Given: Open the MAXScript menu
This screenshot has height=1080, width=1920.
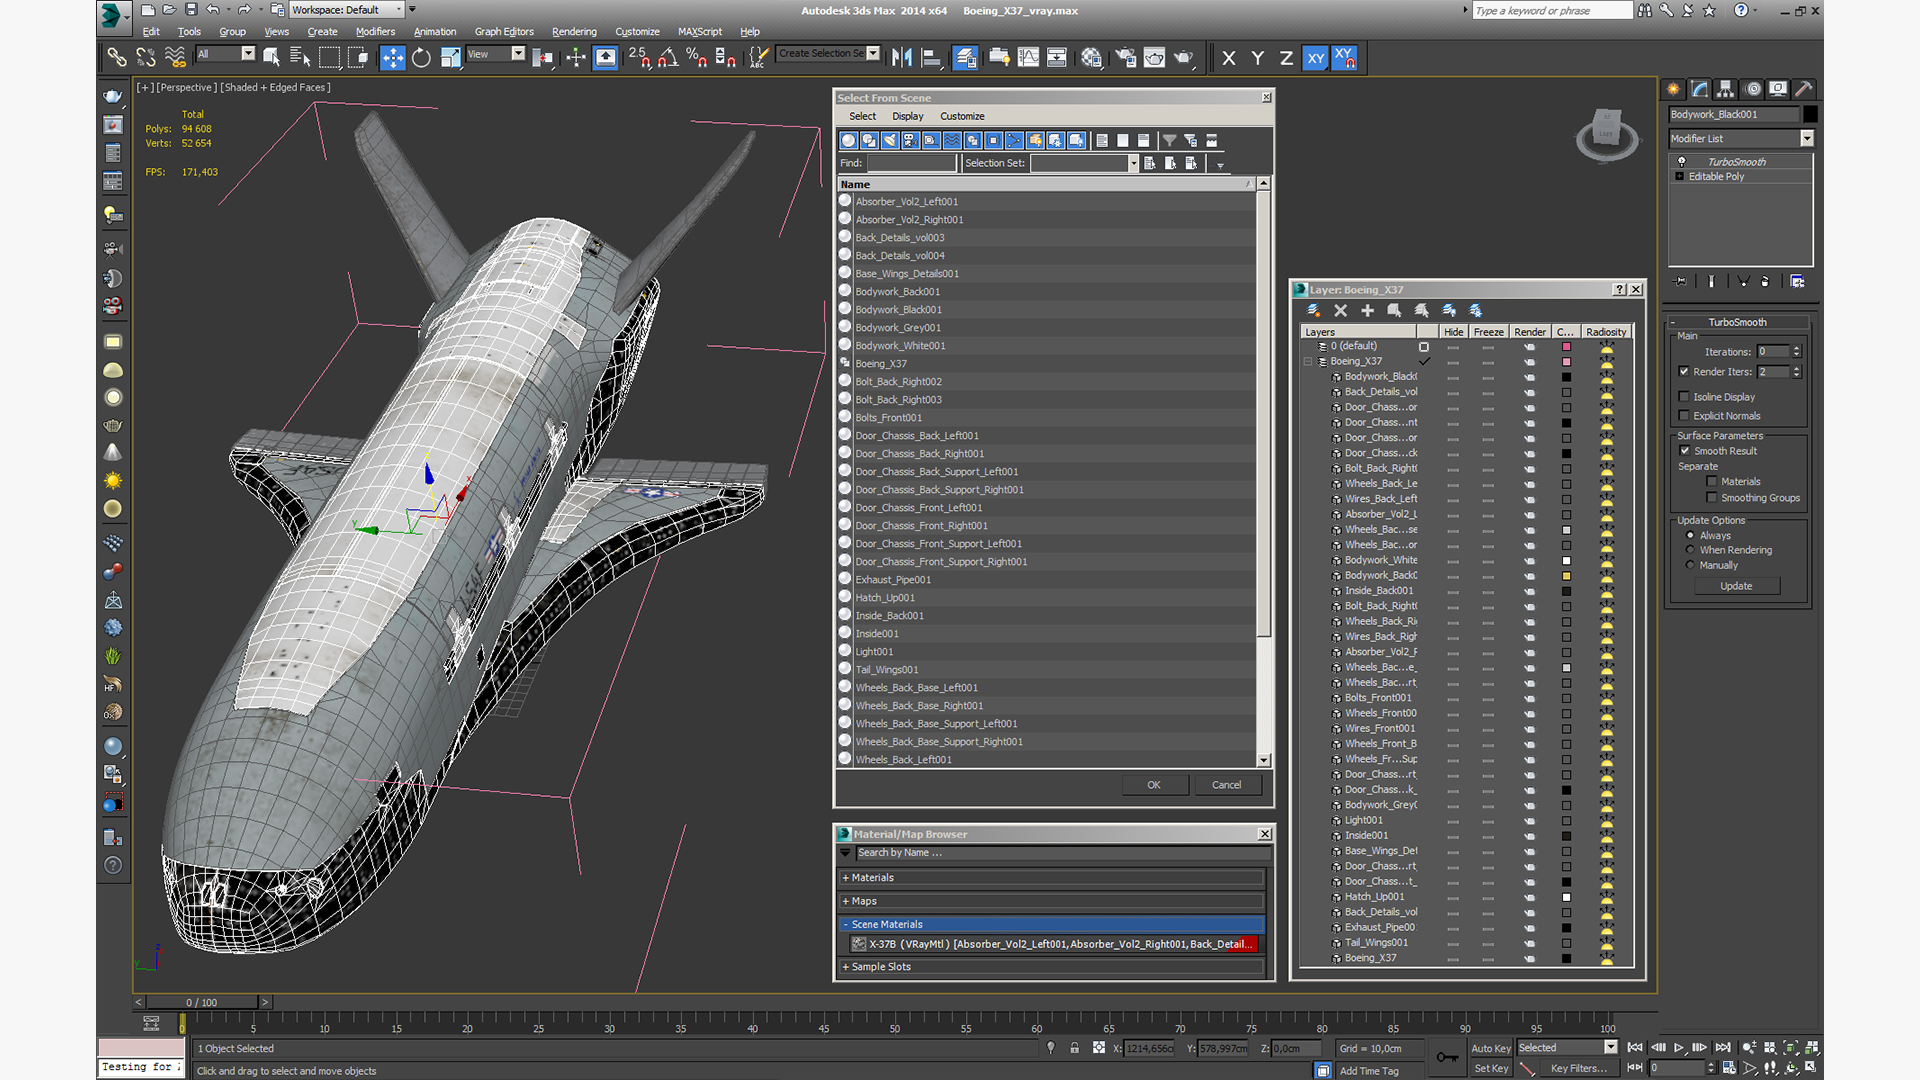Looking at the screenshot, I should pos(700,32).
